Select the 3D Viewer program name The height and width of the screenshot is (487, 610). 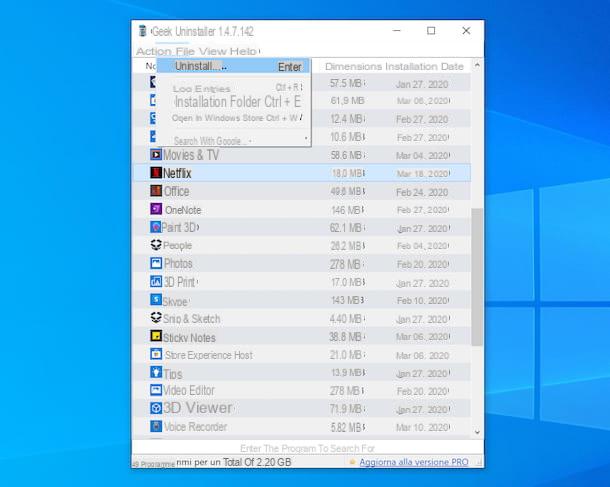click(198, 408)
